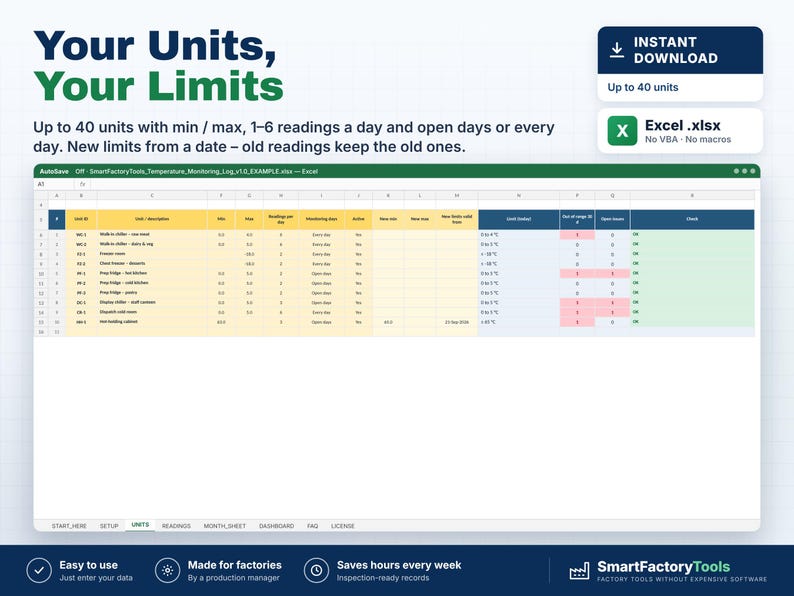This screenshot has width=794, height=596.
Task: Click the Limit (today) heading cell
Action: click(x=519, y=219)
